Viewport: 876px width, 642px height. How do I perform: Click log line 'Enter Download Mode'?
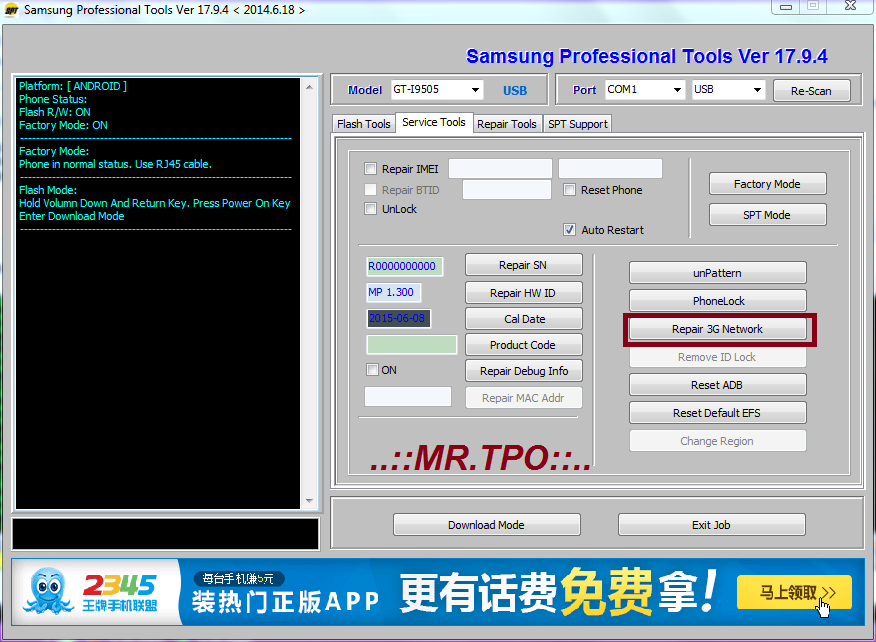(72, 216)
